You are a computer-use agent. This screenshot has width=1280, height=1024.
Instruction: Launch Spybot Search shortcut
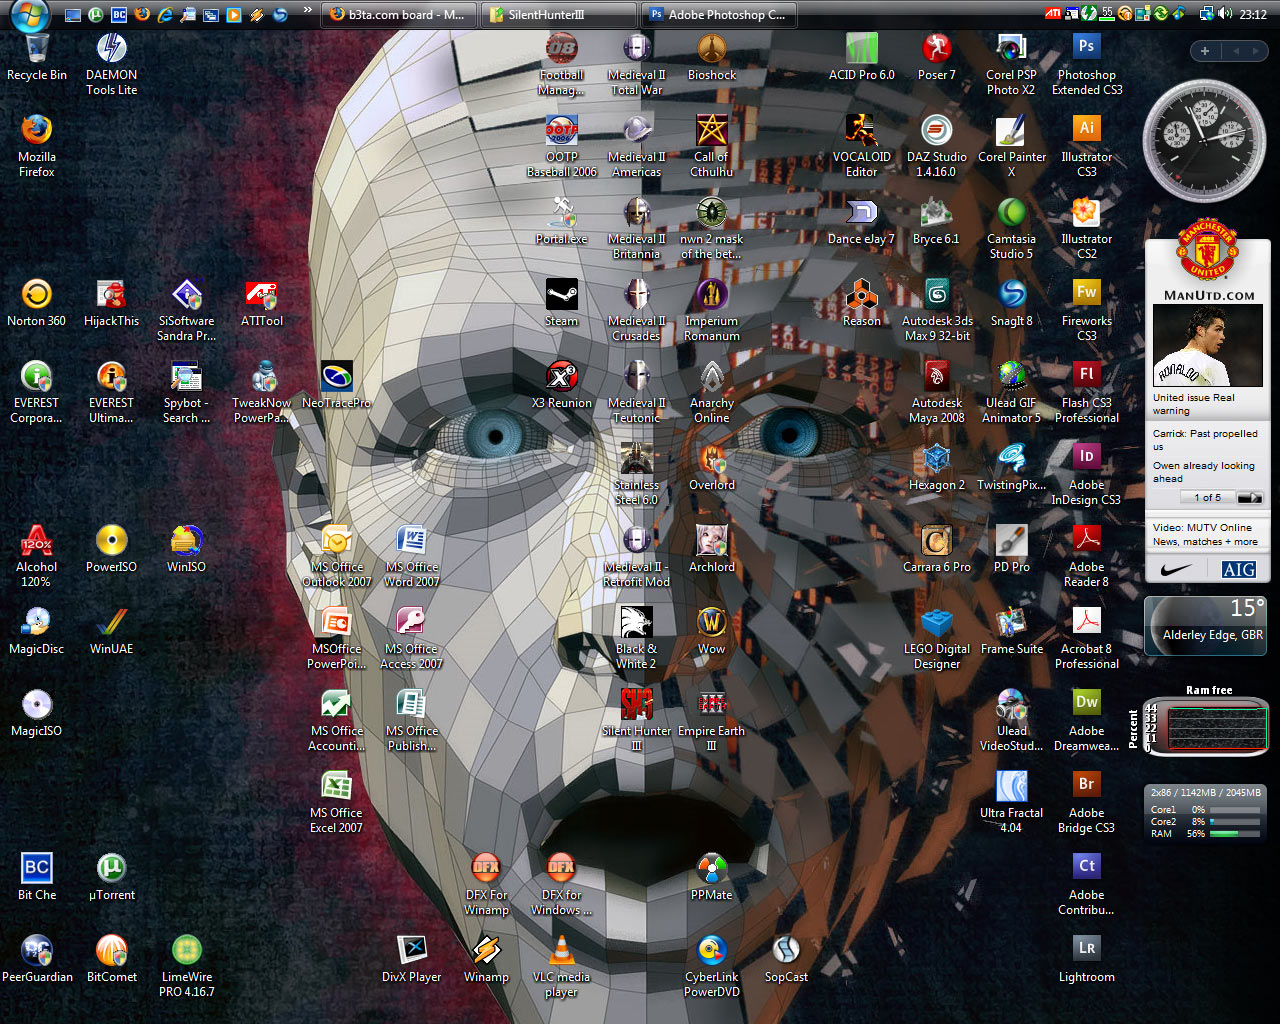click(187, 392)
